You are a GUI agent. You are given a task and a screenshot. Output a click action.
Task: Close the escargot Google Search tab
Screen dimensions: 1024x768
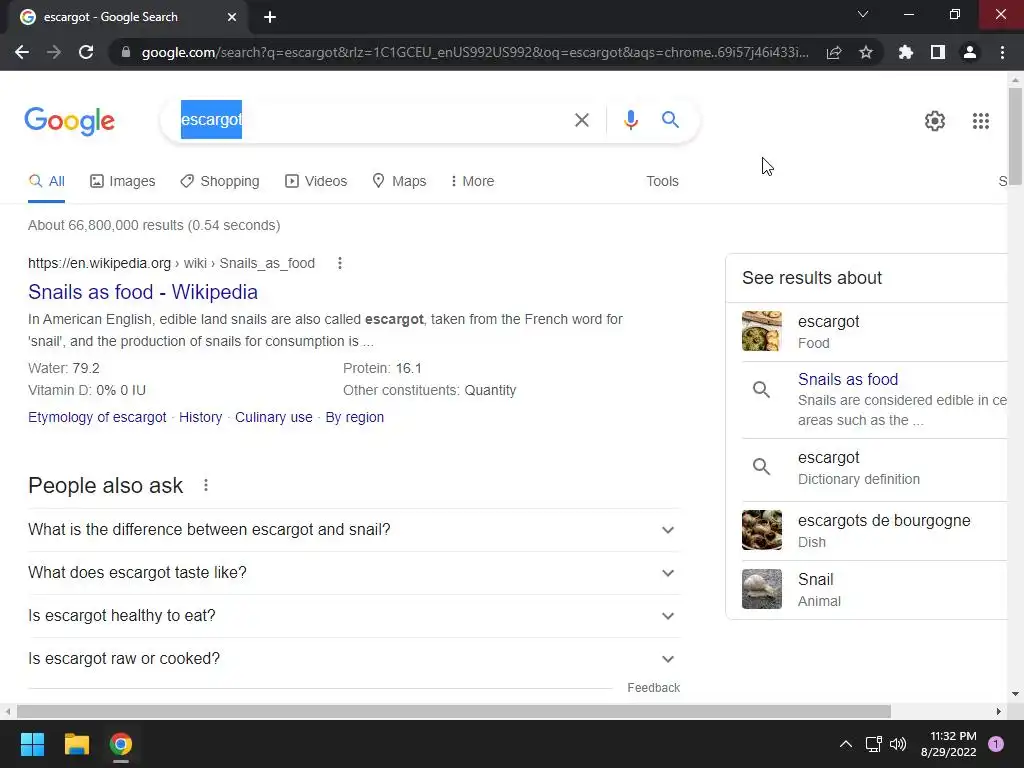point(232,17)
